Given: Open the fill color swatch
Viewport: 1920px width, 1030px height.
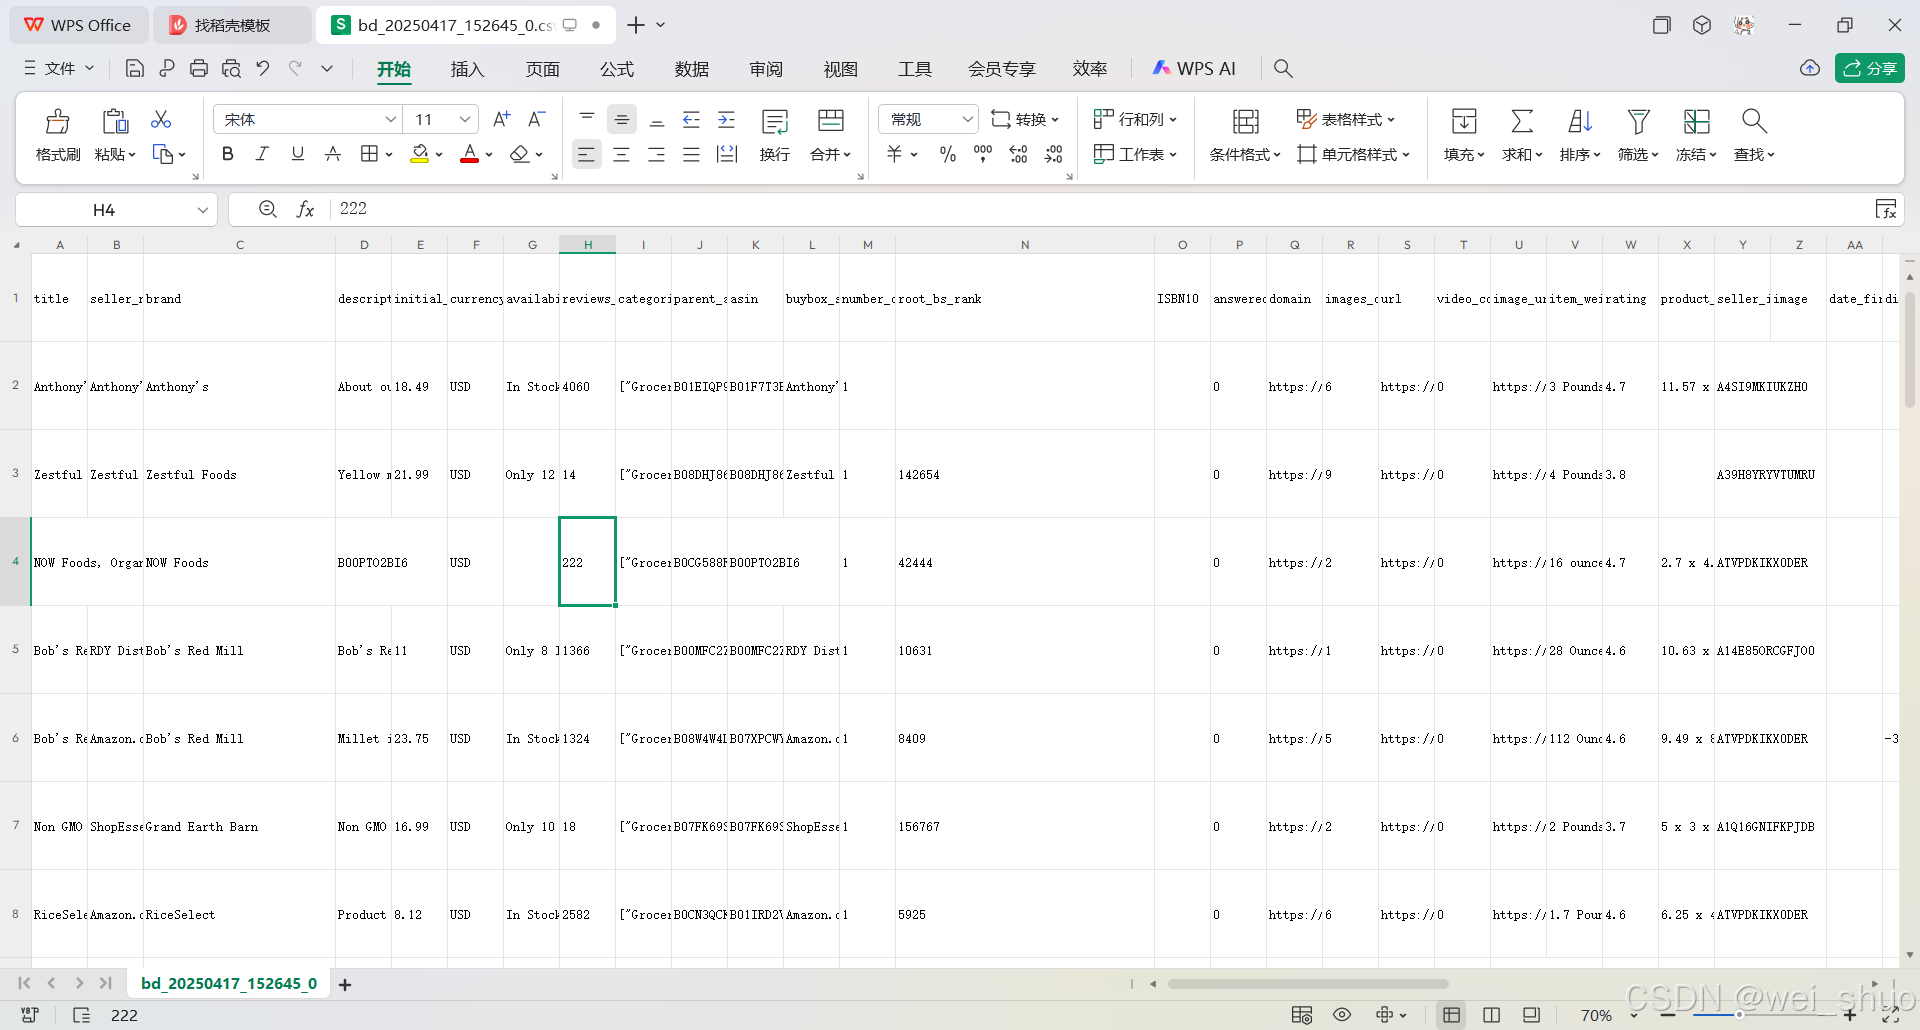Looking at the screenshot, I should pyautogui.click(x=420, y=154).
